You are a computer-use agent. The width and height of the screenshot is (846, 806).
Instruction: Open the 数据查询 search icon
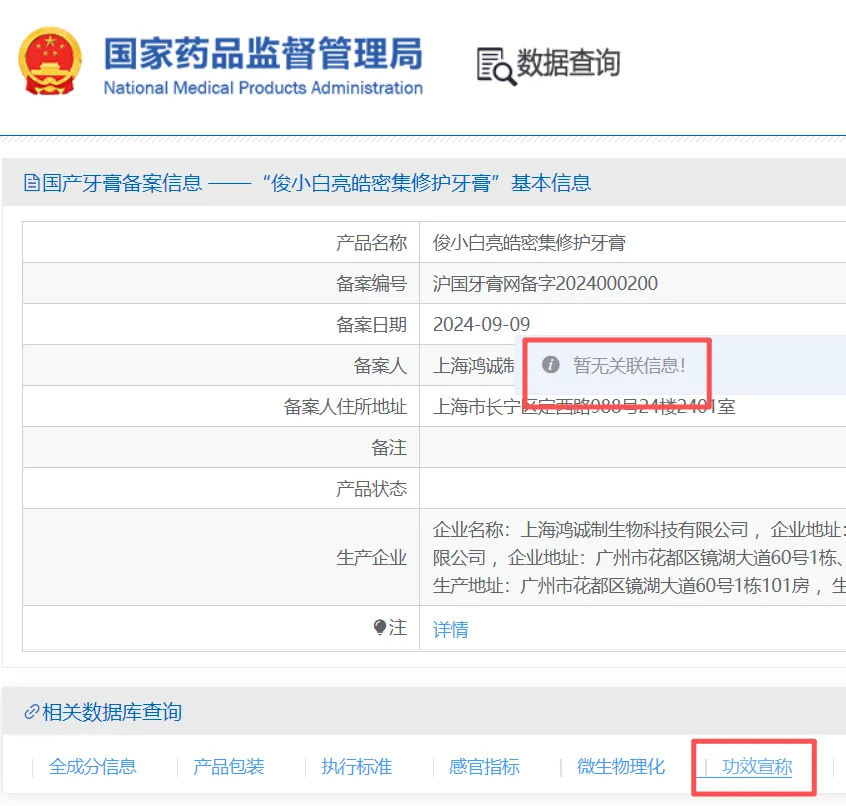(496, 66)
